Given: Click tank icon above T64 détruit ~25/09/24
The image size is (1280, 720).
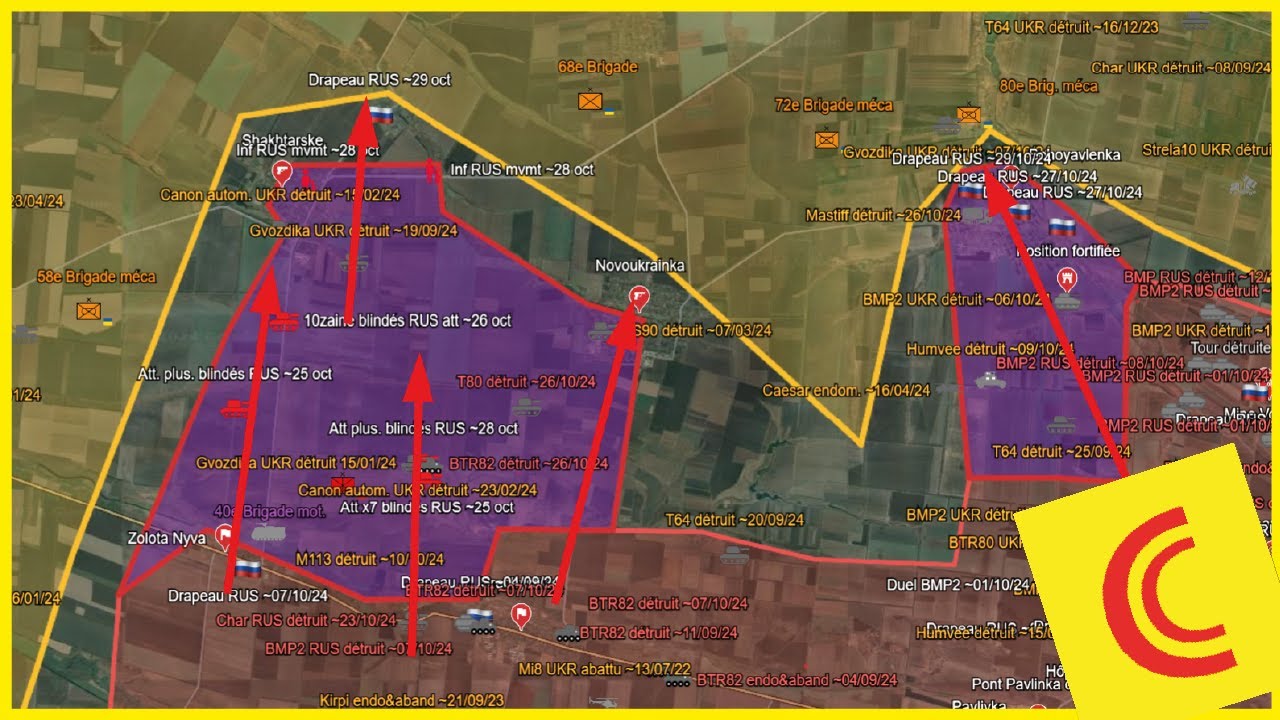Looking at the screenshot, I should [1061, 424].
